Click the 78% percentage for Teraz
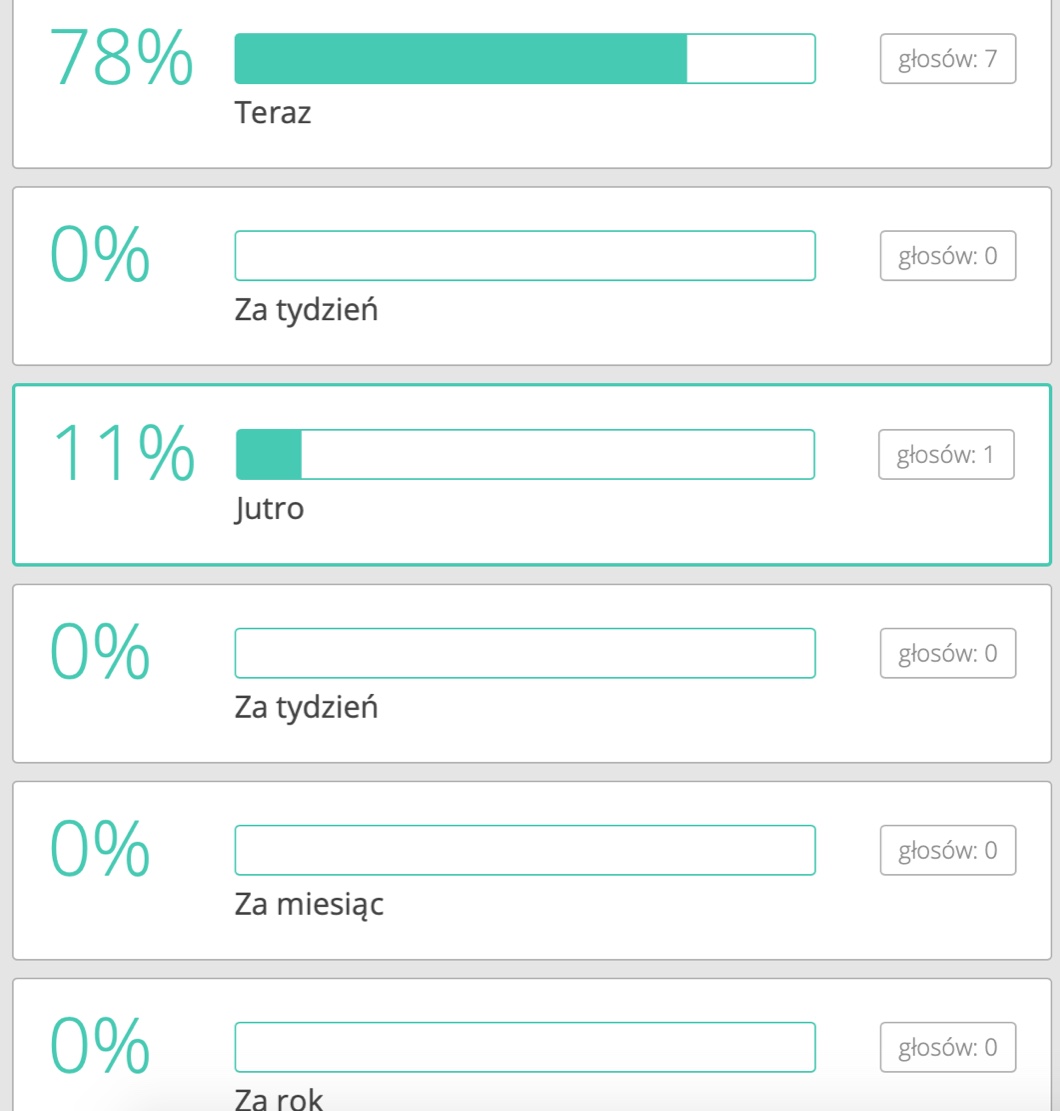The image size is (1060, 1111). [x=121, y=58]
